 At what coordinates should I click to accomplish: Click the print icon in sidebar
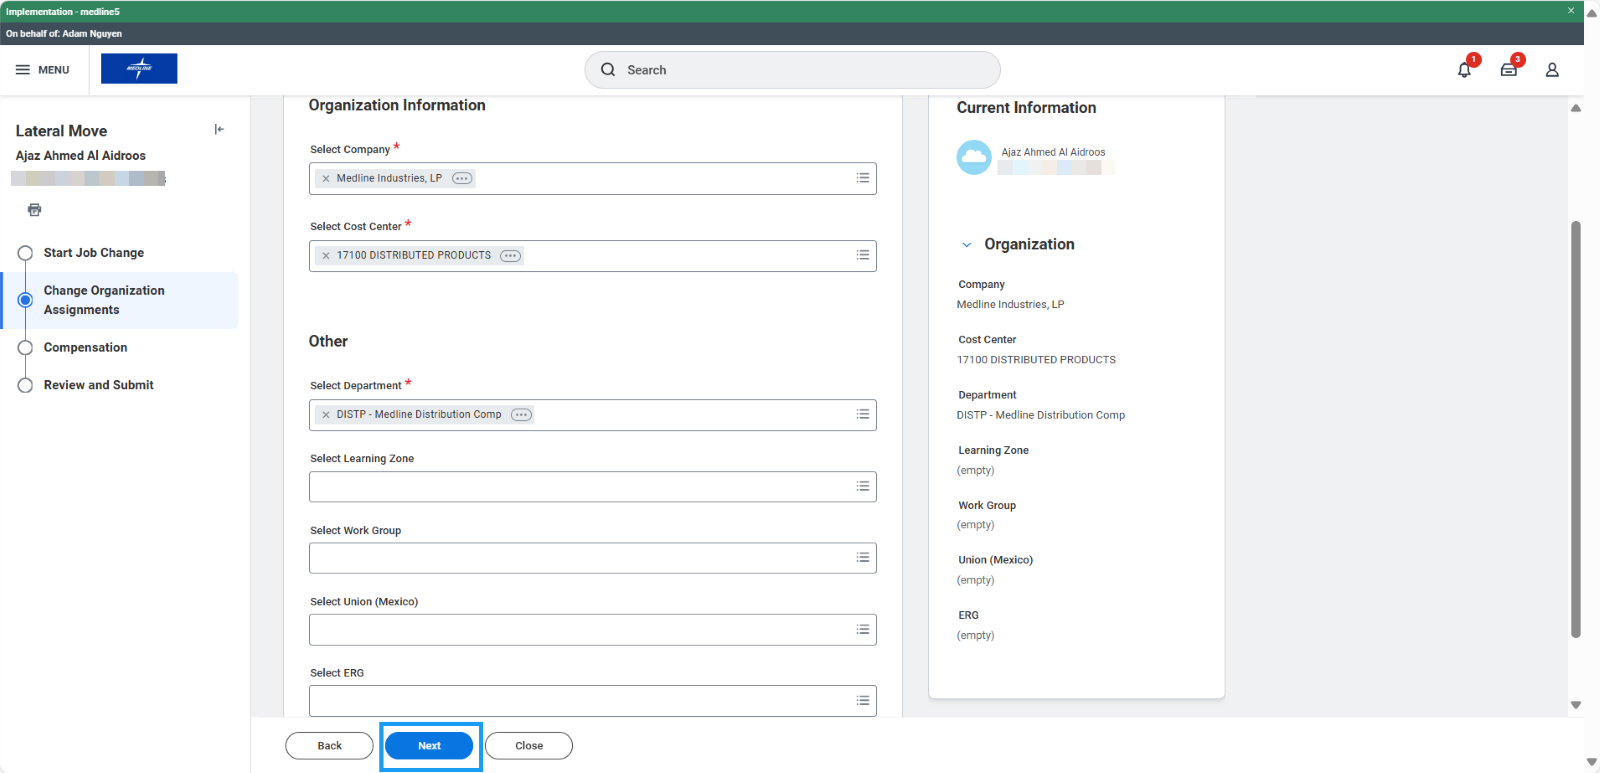click(35, 210)
